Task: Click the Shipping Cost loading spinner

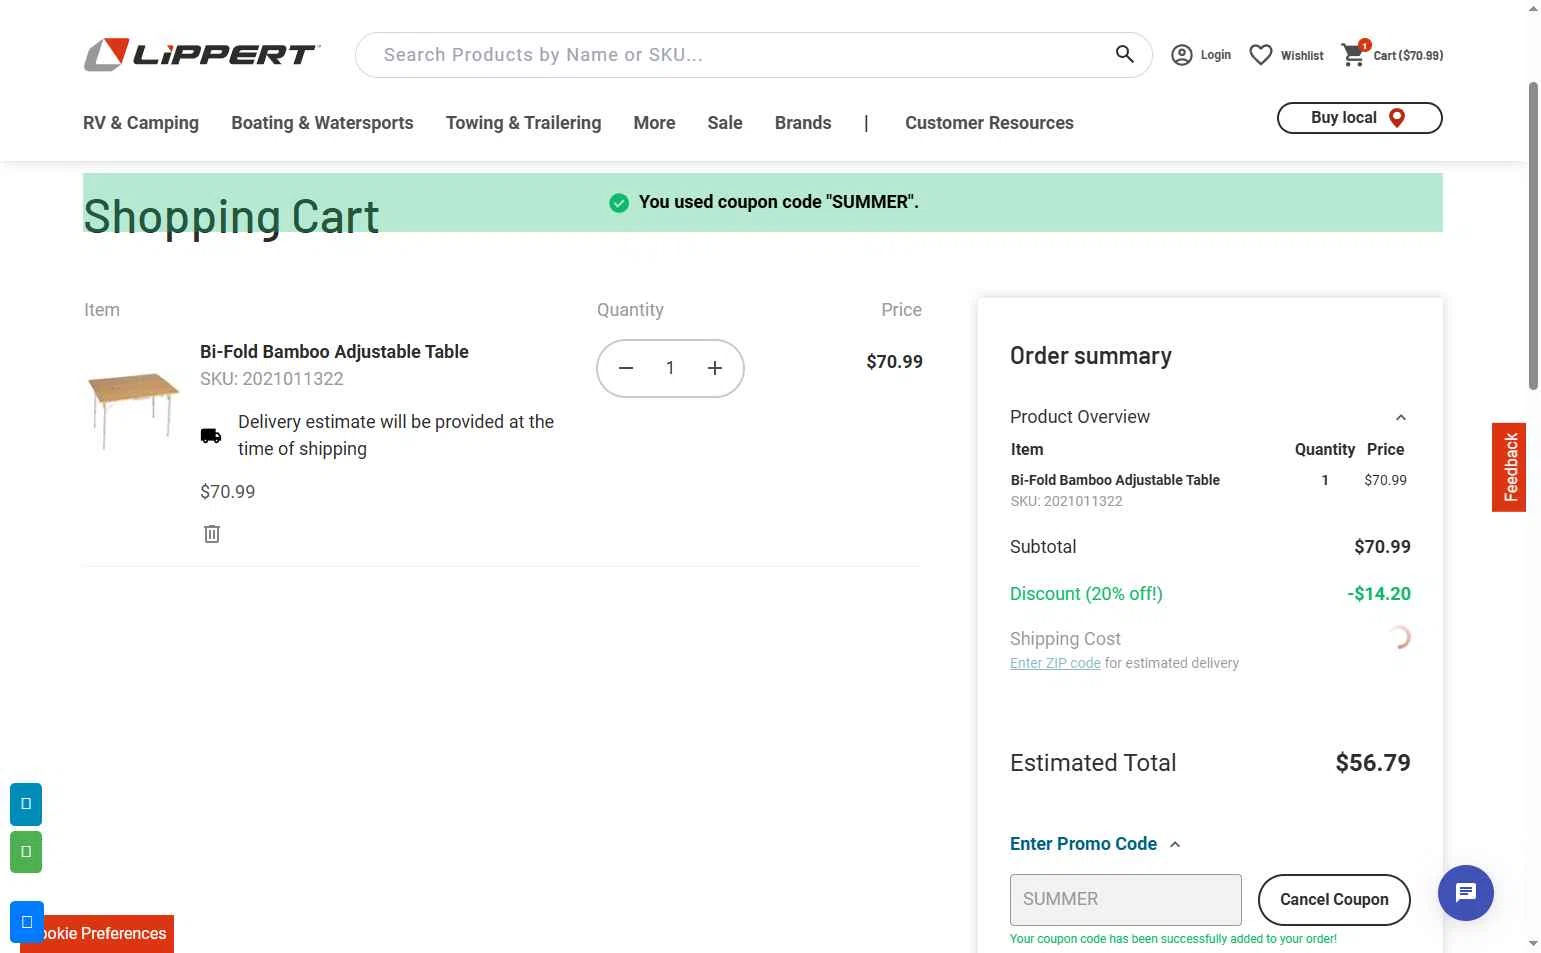Action: (x=1399, y=637)
